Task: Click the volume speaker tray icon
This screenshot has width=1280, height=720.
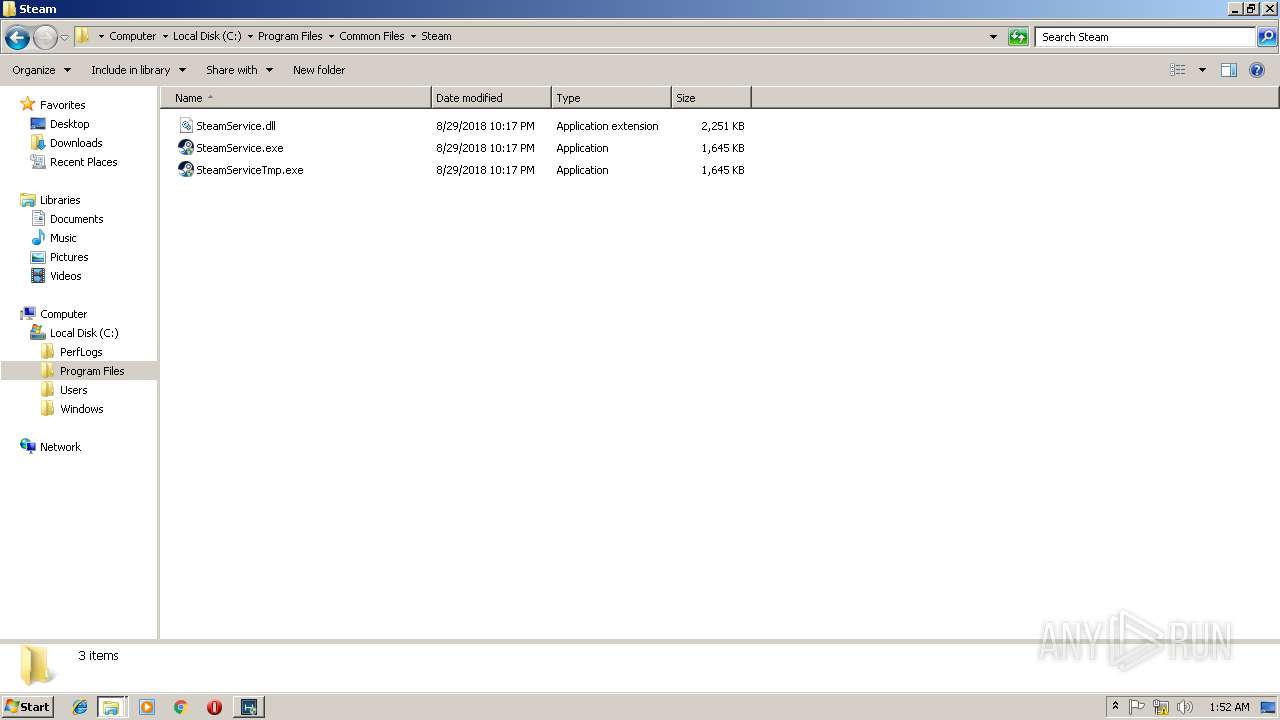Action: pos(1185,707)
